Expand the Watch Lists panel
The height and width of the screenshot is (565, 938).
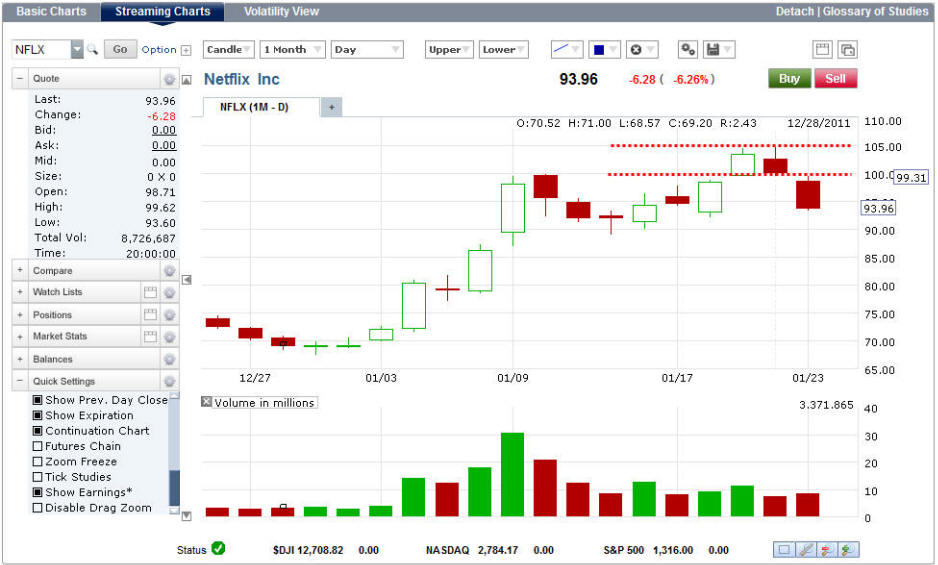[20, 292]
